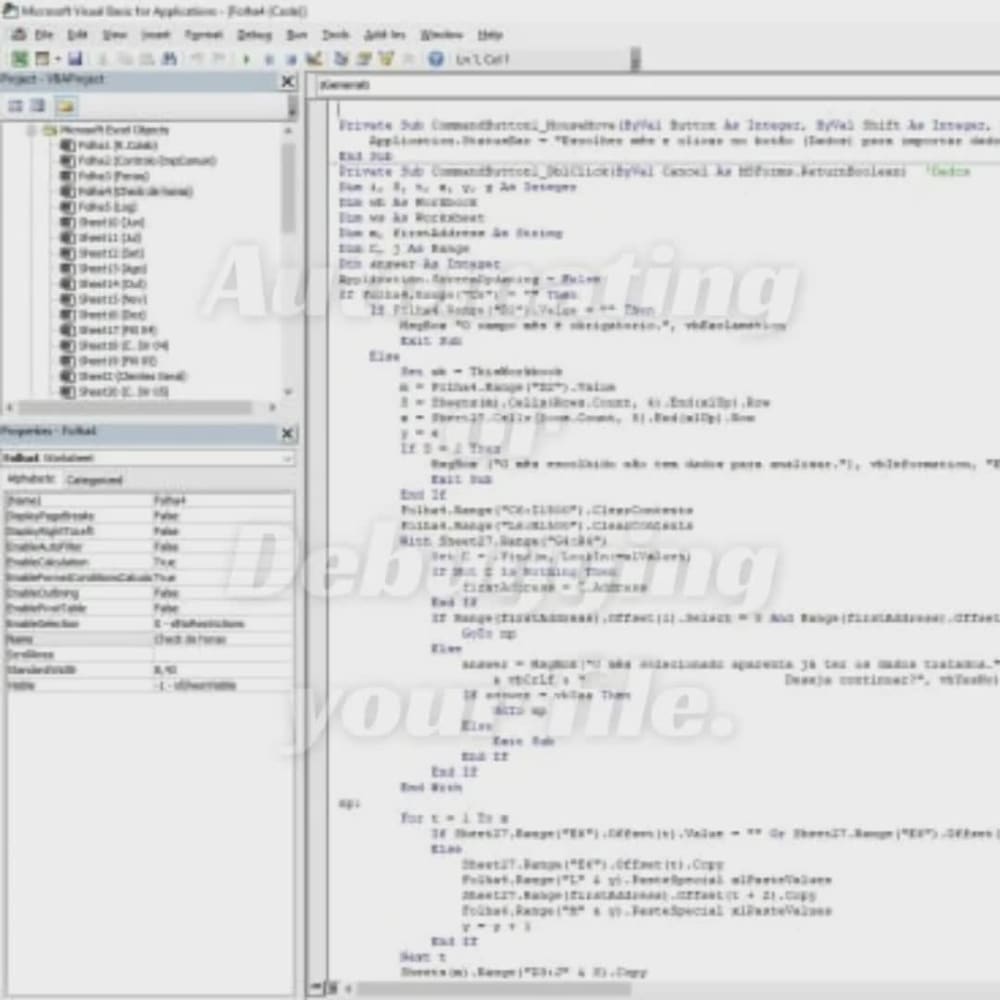Open the Debug menu
Image resolution: width=1000 pixels, height=1000 pixels.
pyautogui.click(x=254, y=34)
